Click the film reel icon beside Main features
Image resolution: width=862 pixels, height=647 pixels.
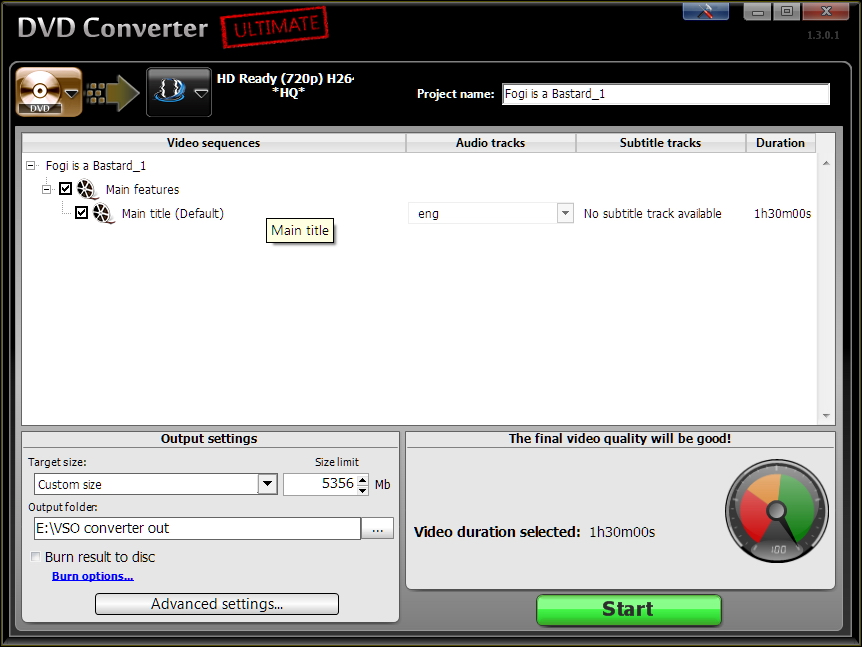tap(86, 190)
